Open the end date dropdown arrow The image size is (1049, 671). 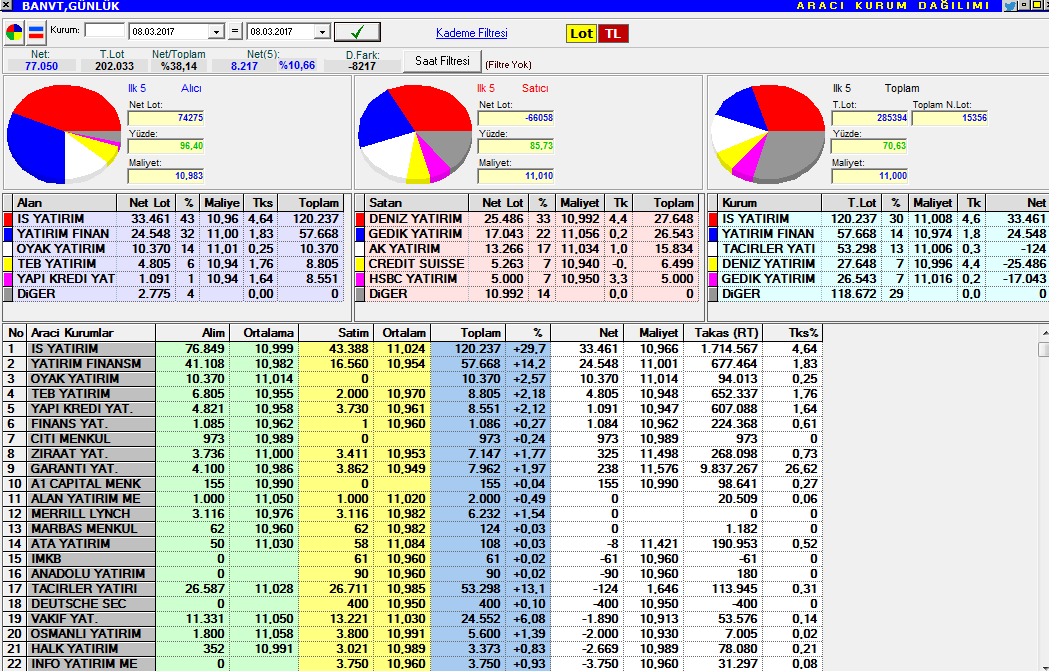tap(322, 31)
